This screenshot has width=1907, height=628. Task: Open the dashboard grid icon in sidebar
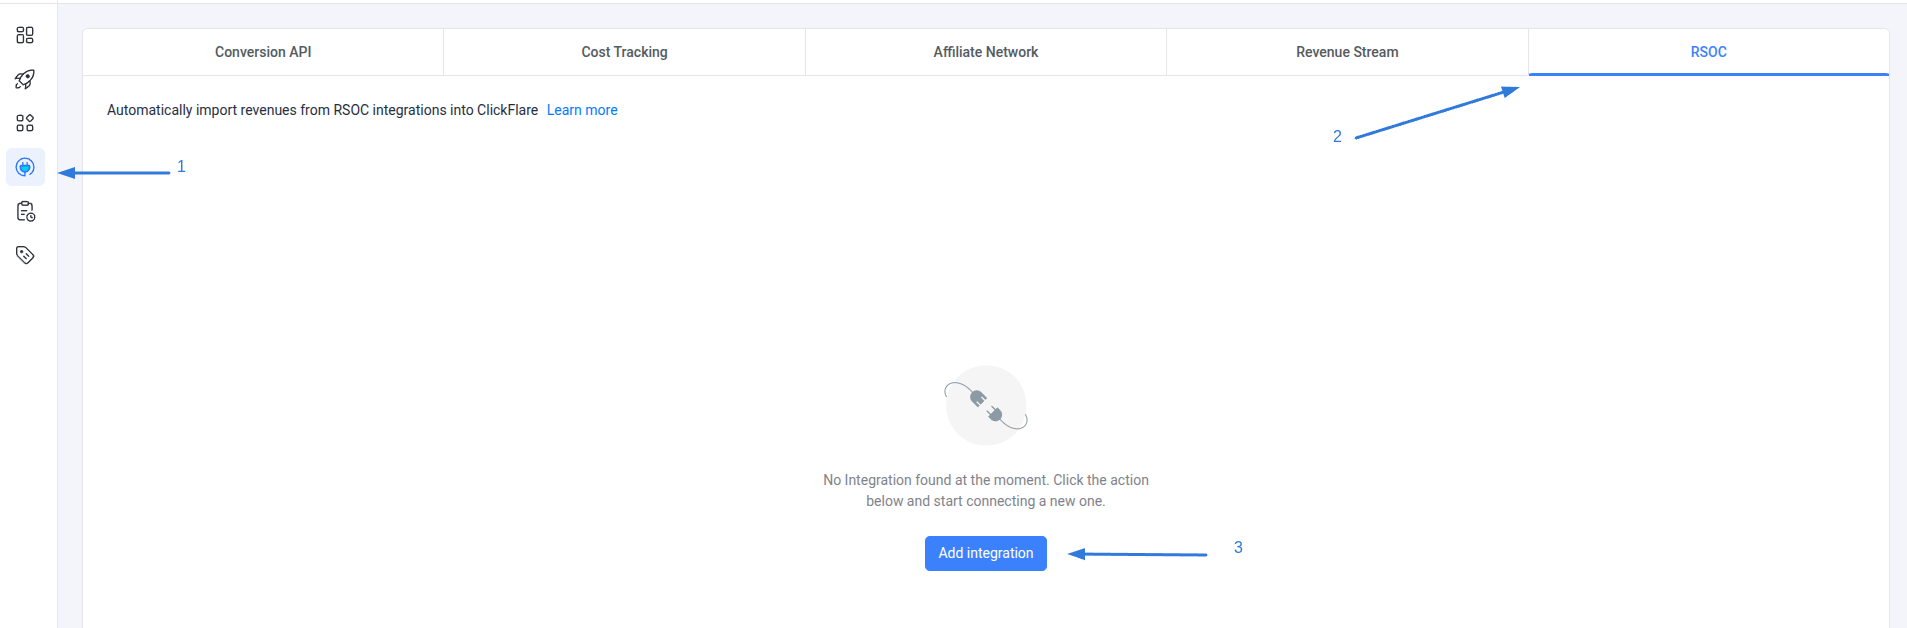[x=25, y=35]
